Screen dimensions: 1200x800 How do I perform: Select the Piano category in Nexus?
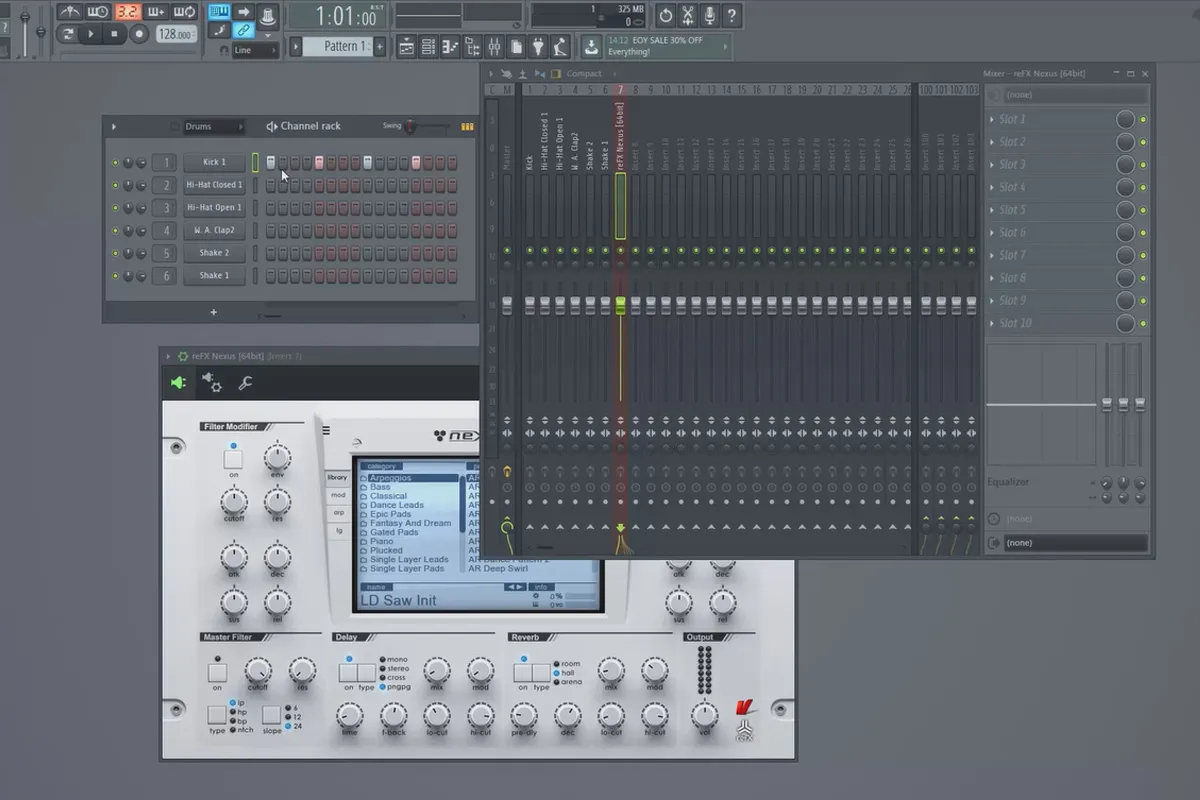(381, 541)
